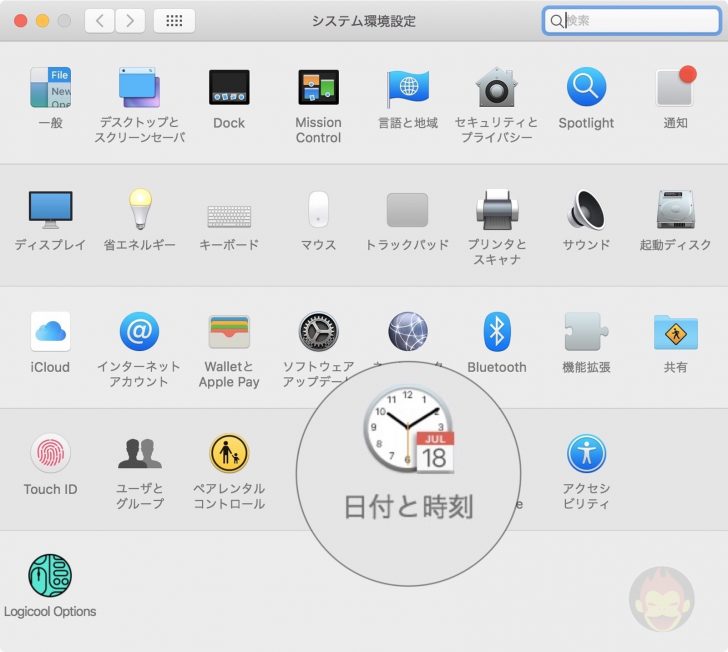Open the Dock preferences
The image size is (728, 652).
229,87
